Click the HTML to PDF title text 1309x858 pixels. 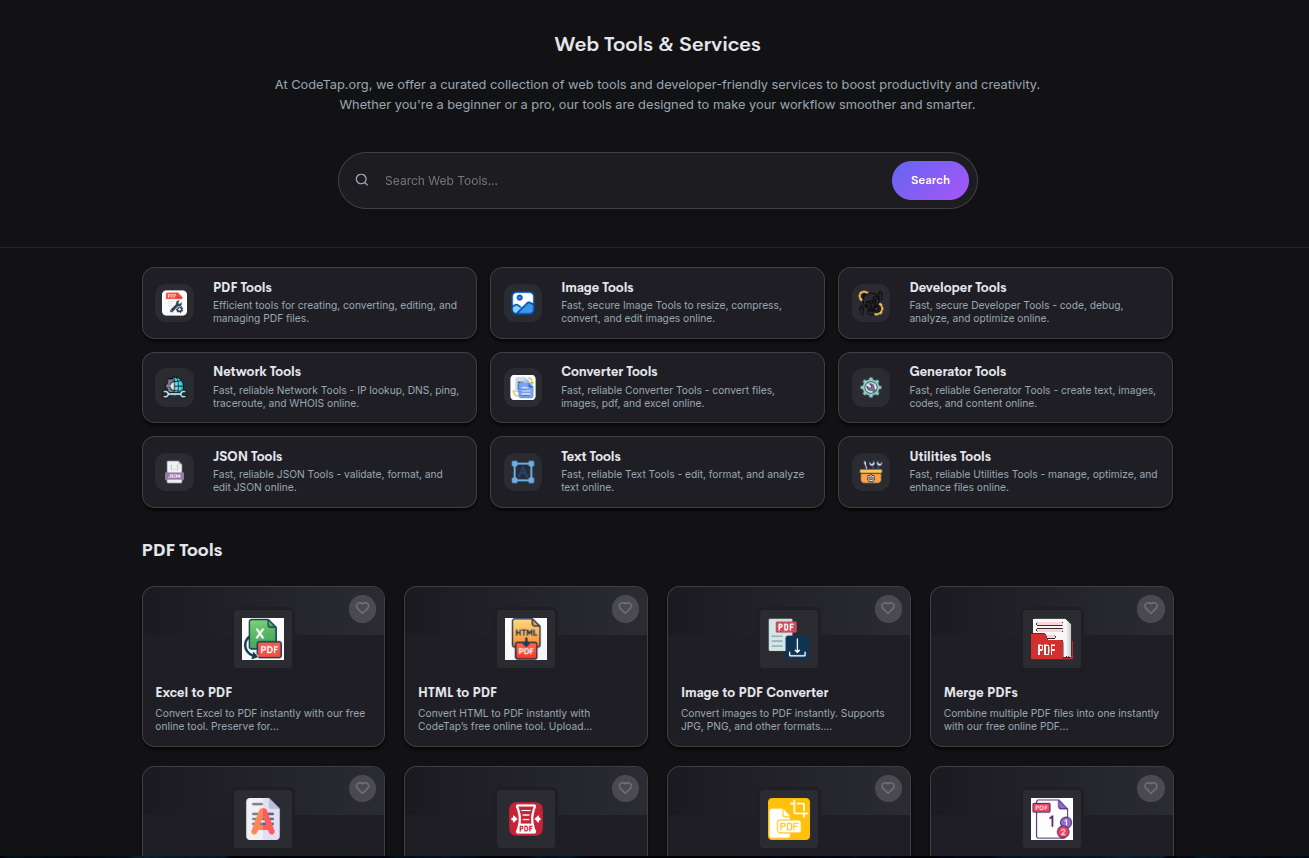pyautogui.click(x=457, y=692)
